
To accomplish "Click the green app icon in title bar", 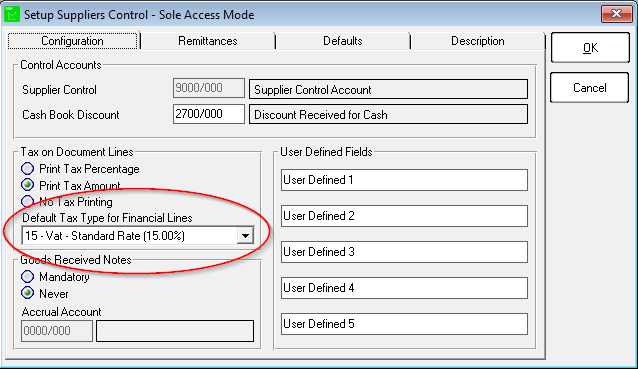I will coord(12,15).
